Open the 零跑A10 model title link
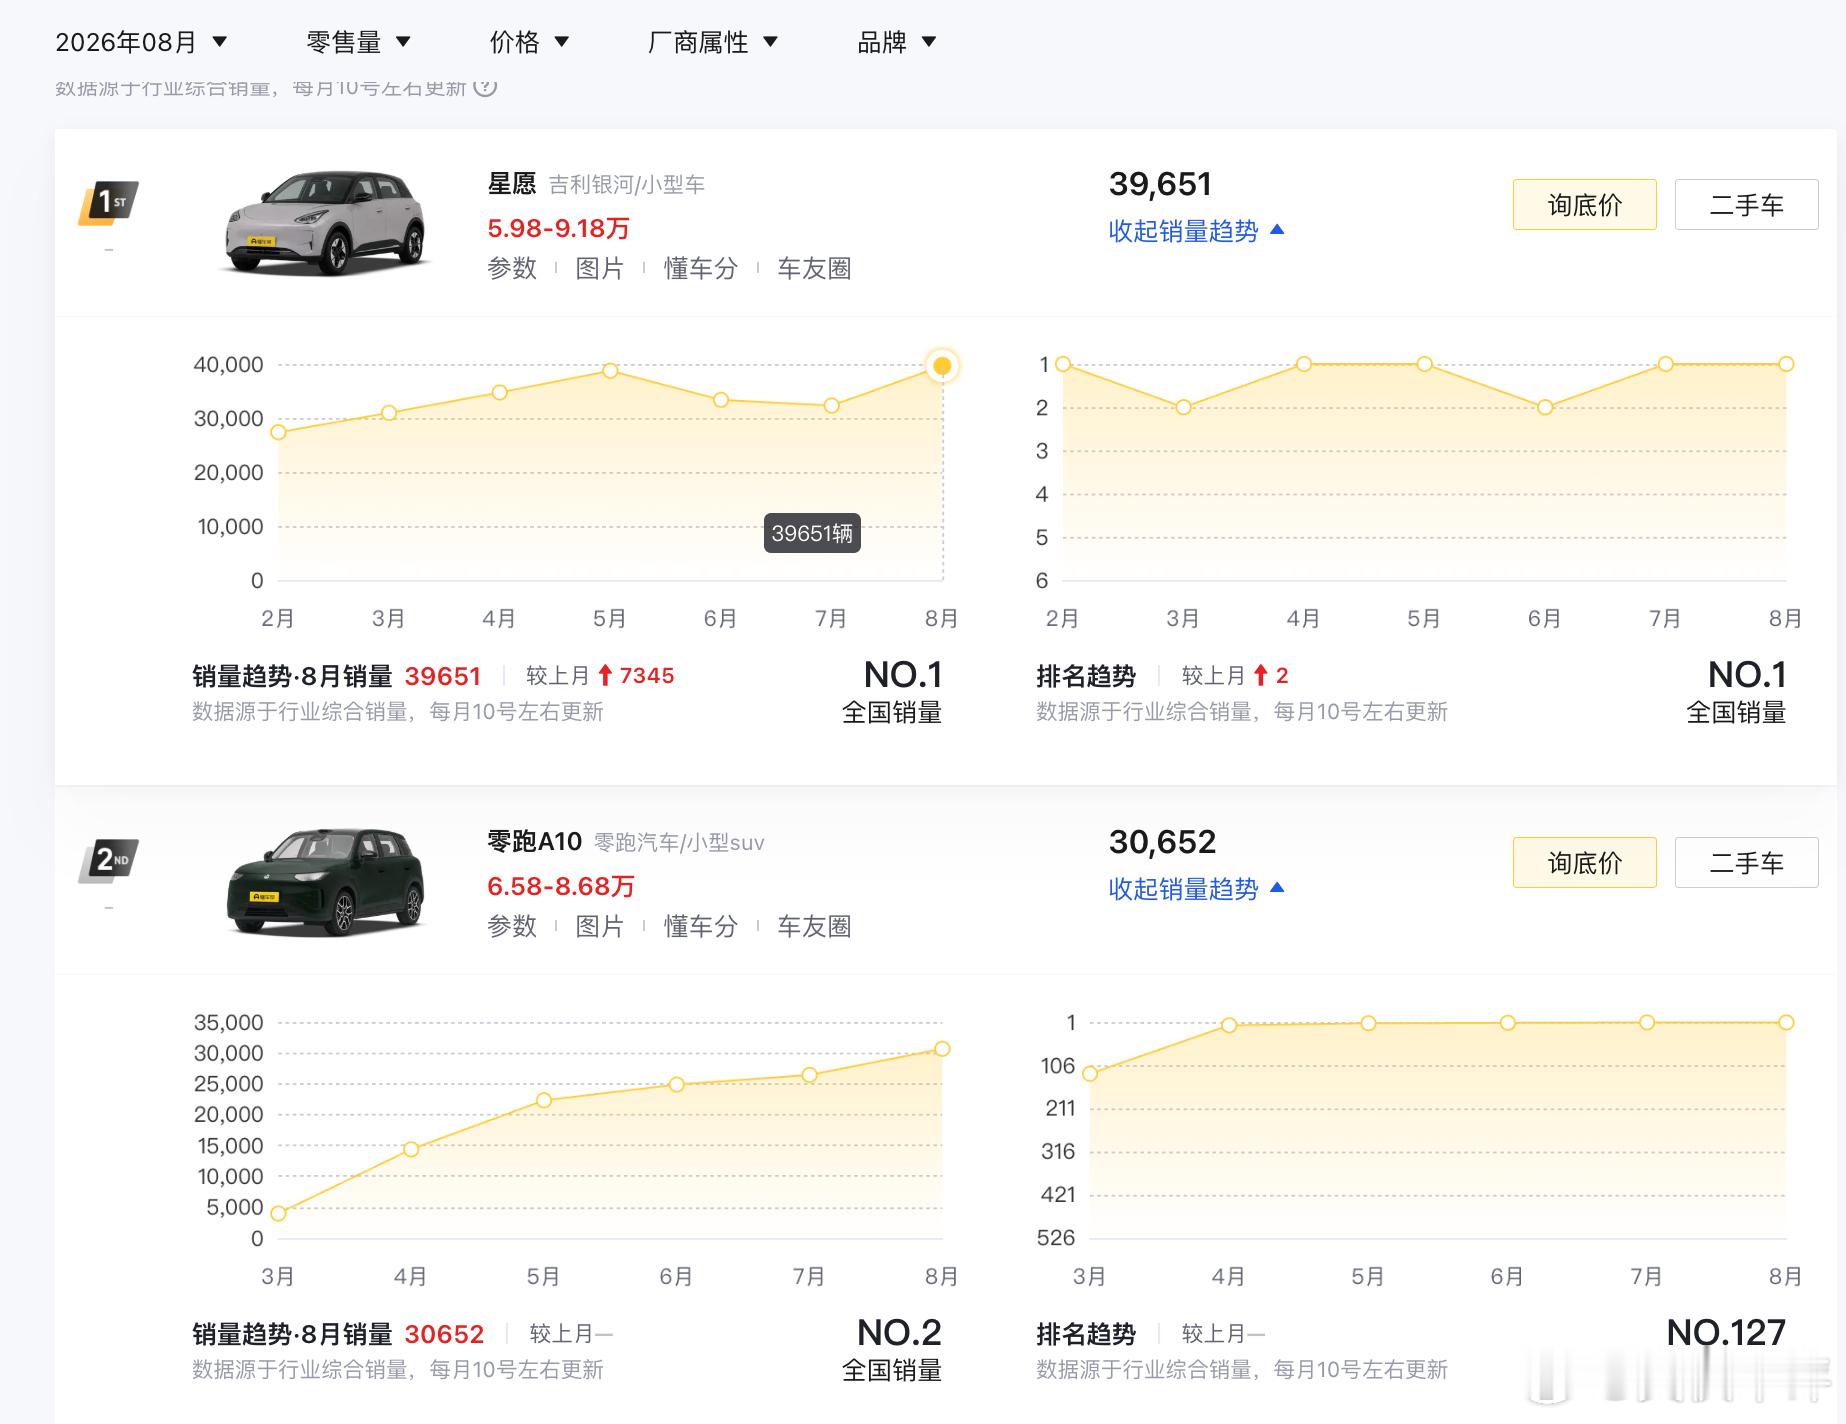 coord(534,842)
